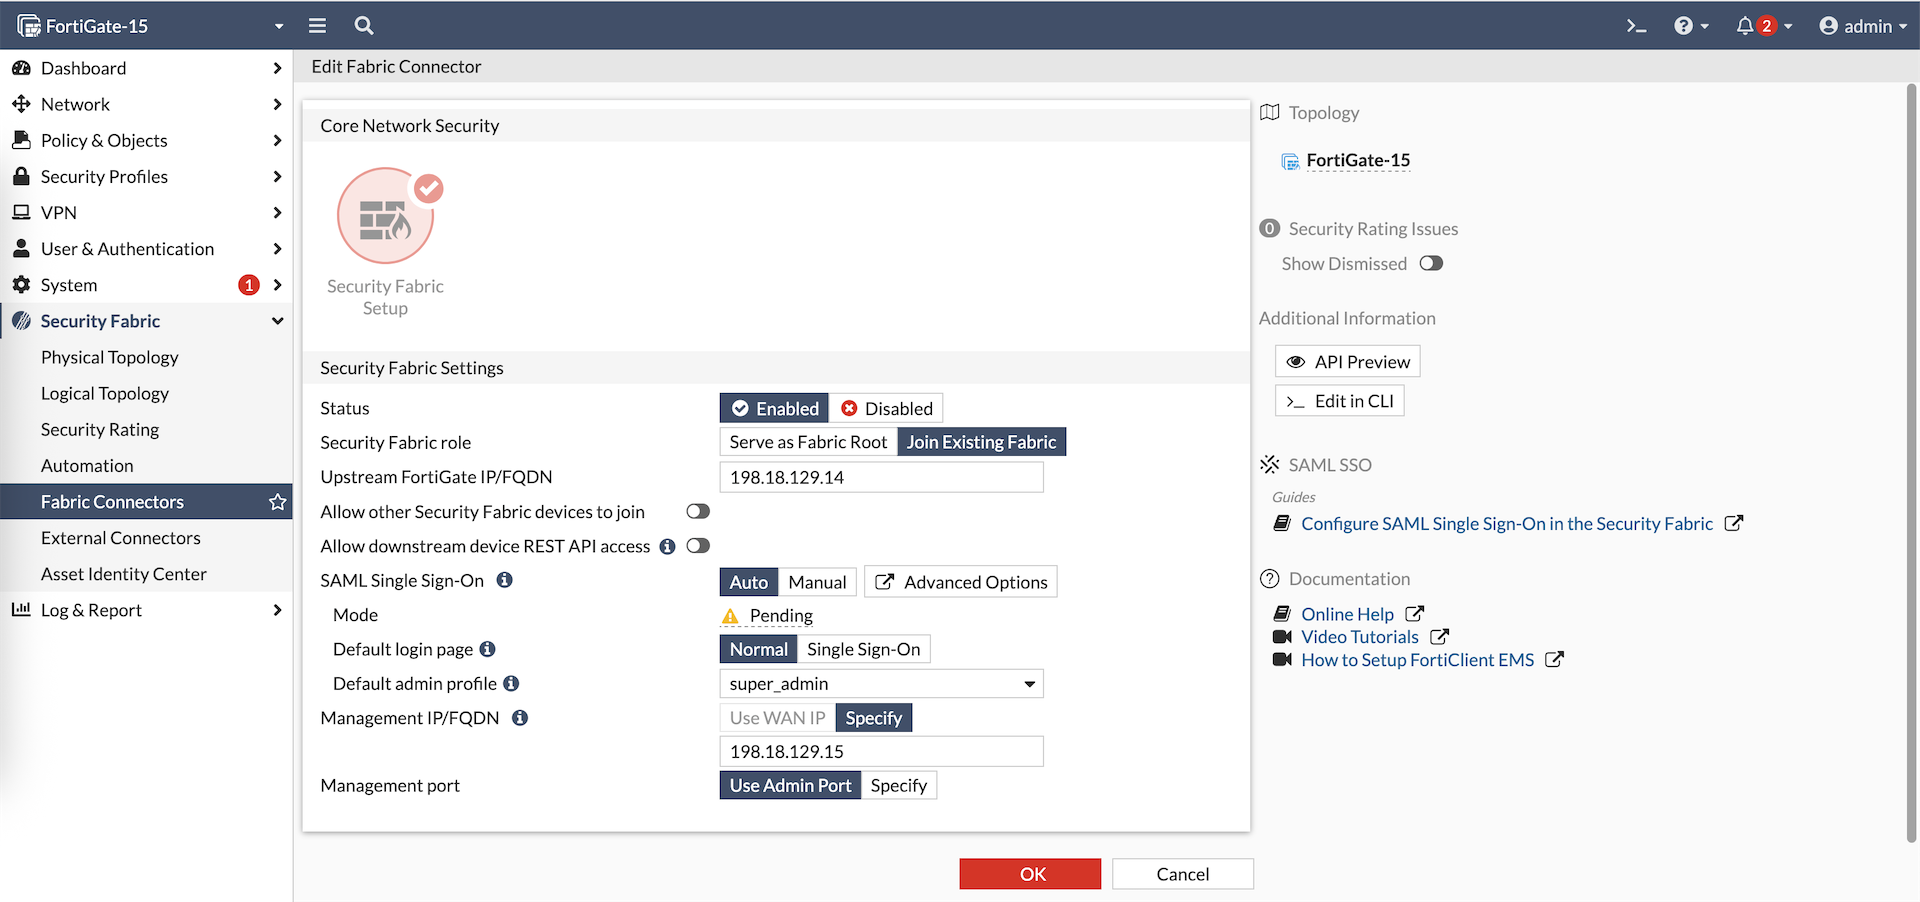Open the Default admin profile dropdown
This screenshot has height=902, width=1920.
881,684
